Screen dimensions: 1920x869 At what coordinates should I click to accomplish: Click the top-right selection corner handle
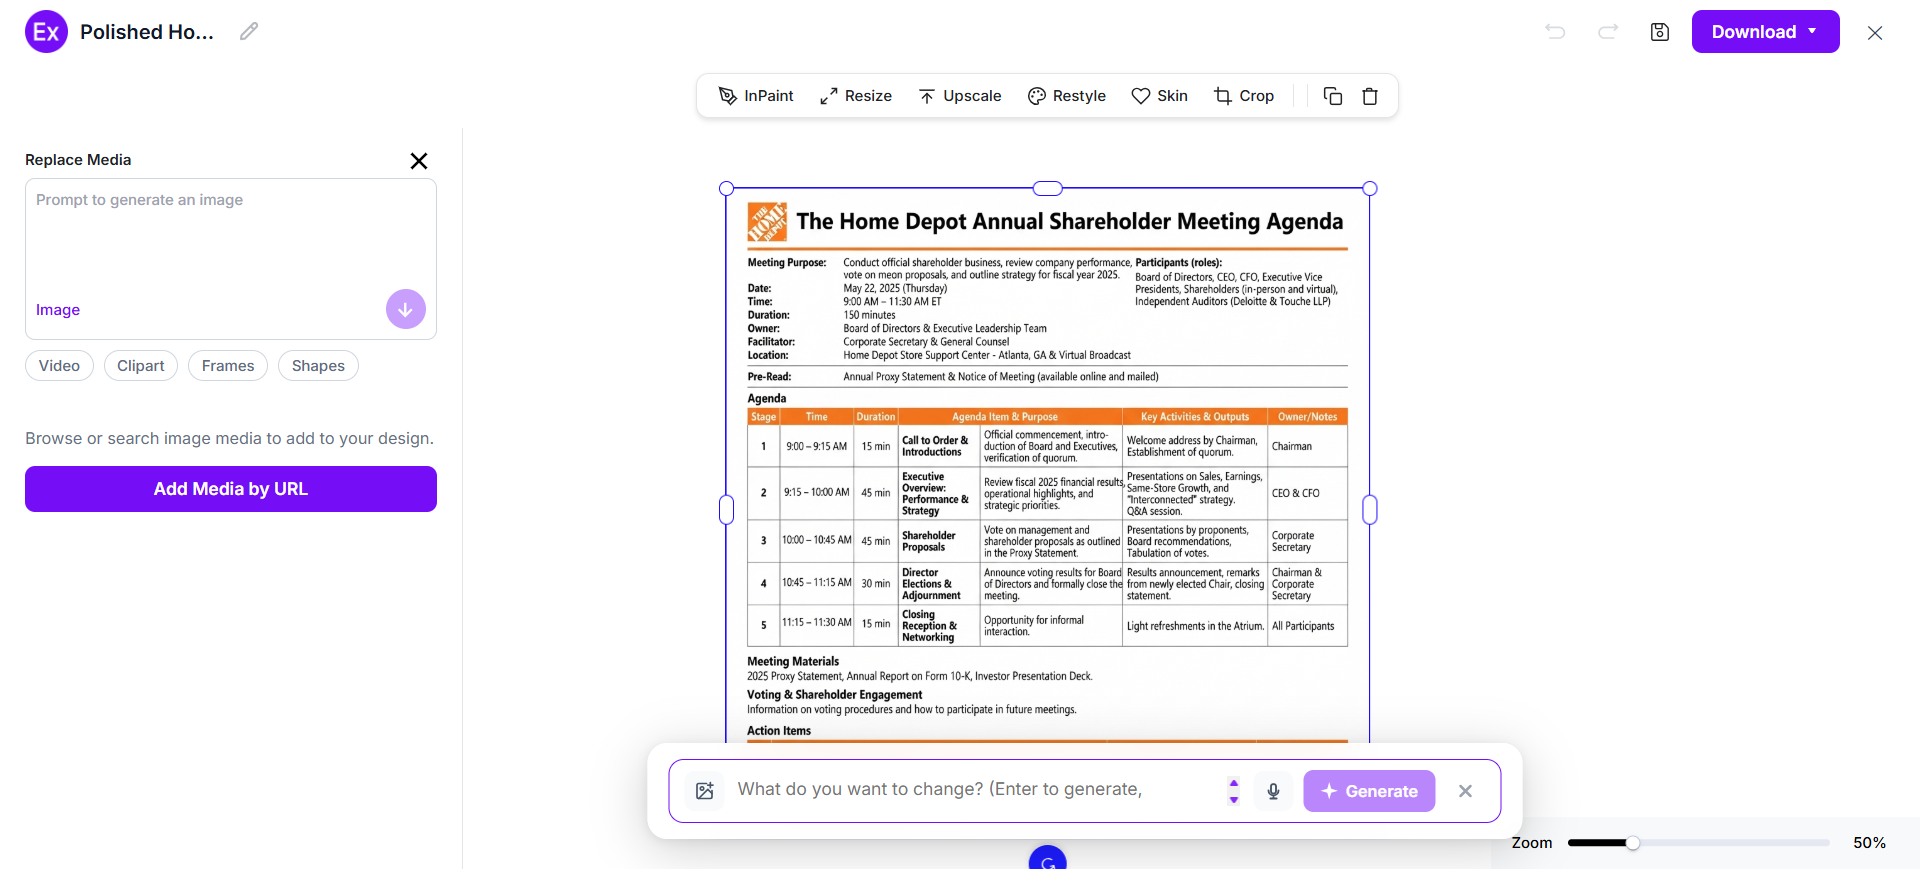1370,188
